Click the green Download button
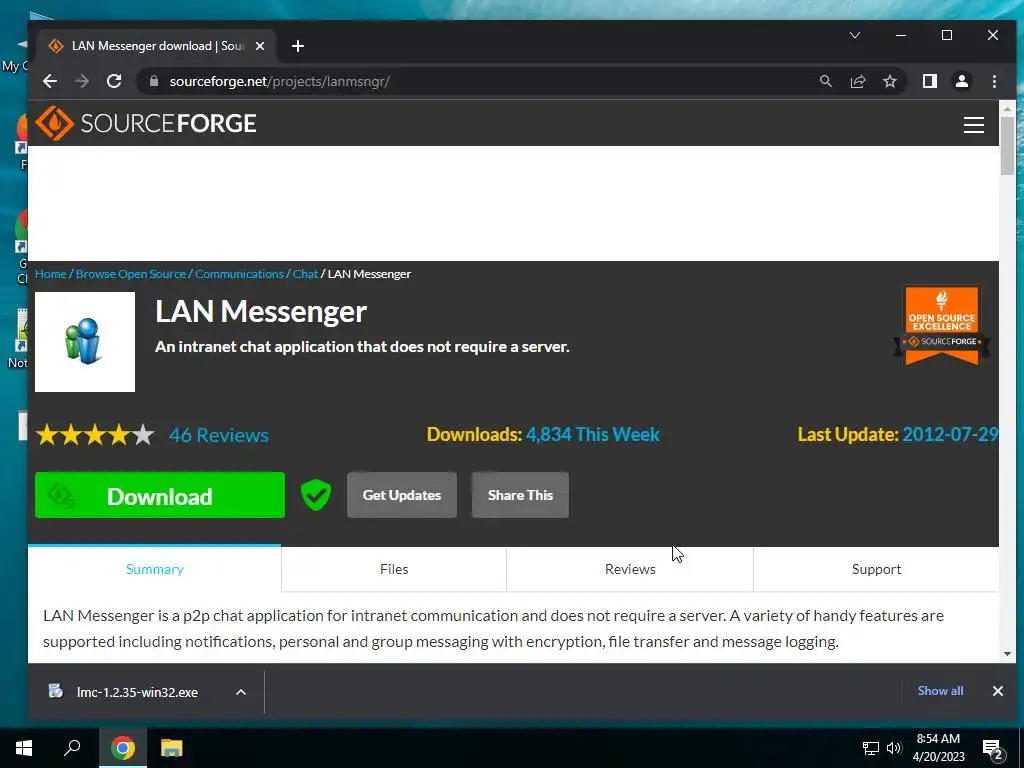This screenshot has height=768, width=1024. coord(160,495)
